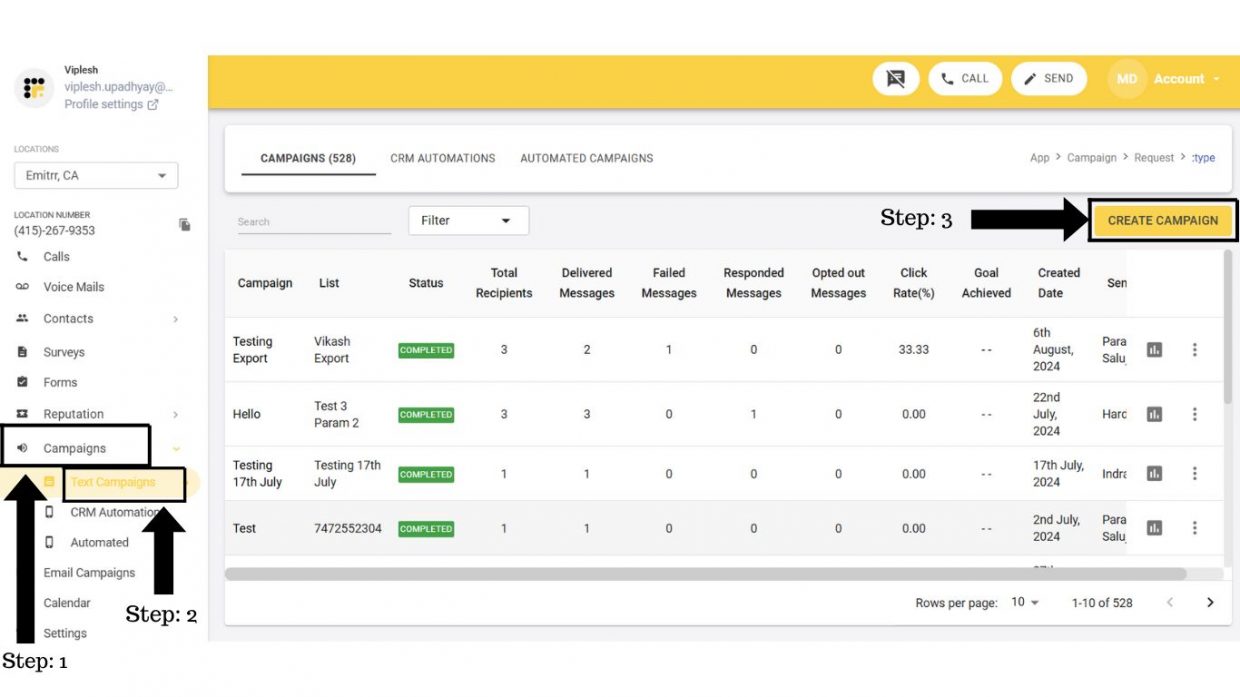The image size is (1240, 697).
Task: Open analytics icon for Testing Export campaign
Action: (1154, 350)
